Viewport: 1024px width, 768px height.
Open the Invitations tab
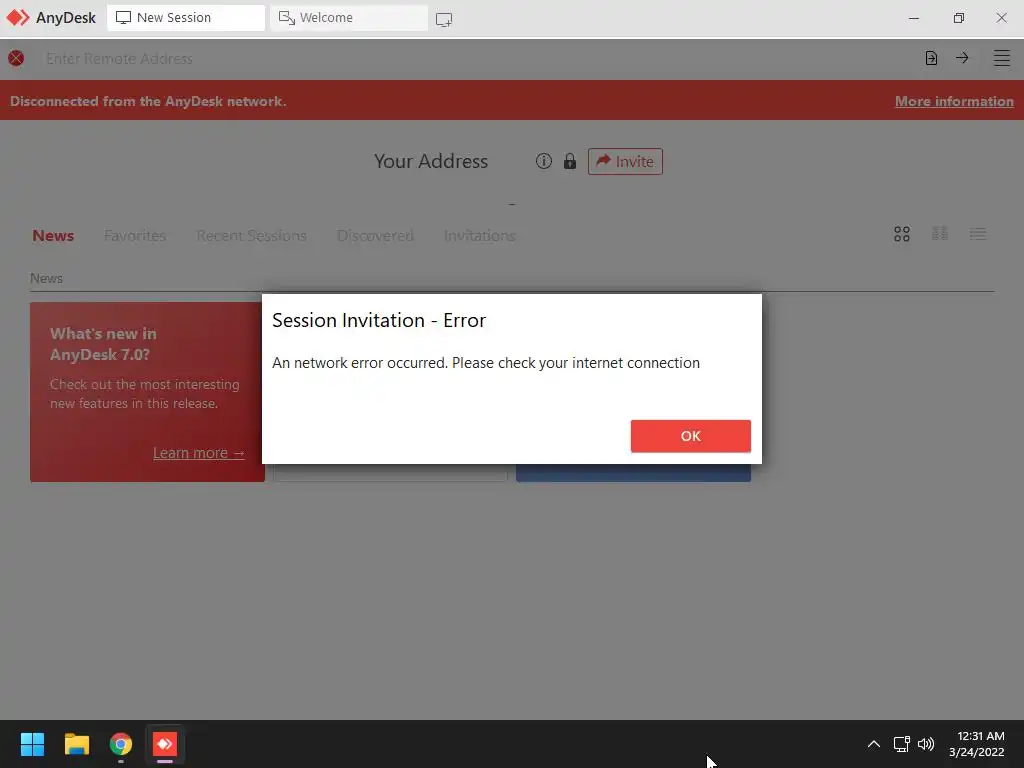479,236
